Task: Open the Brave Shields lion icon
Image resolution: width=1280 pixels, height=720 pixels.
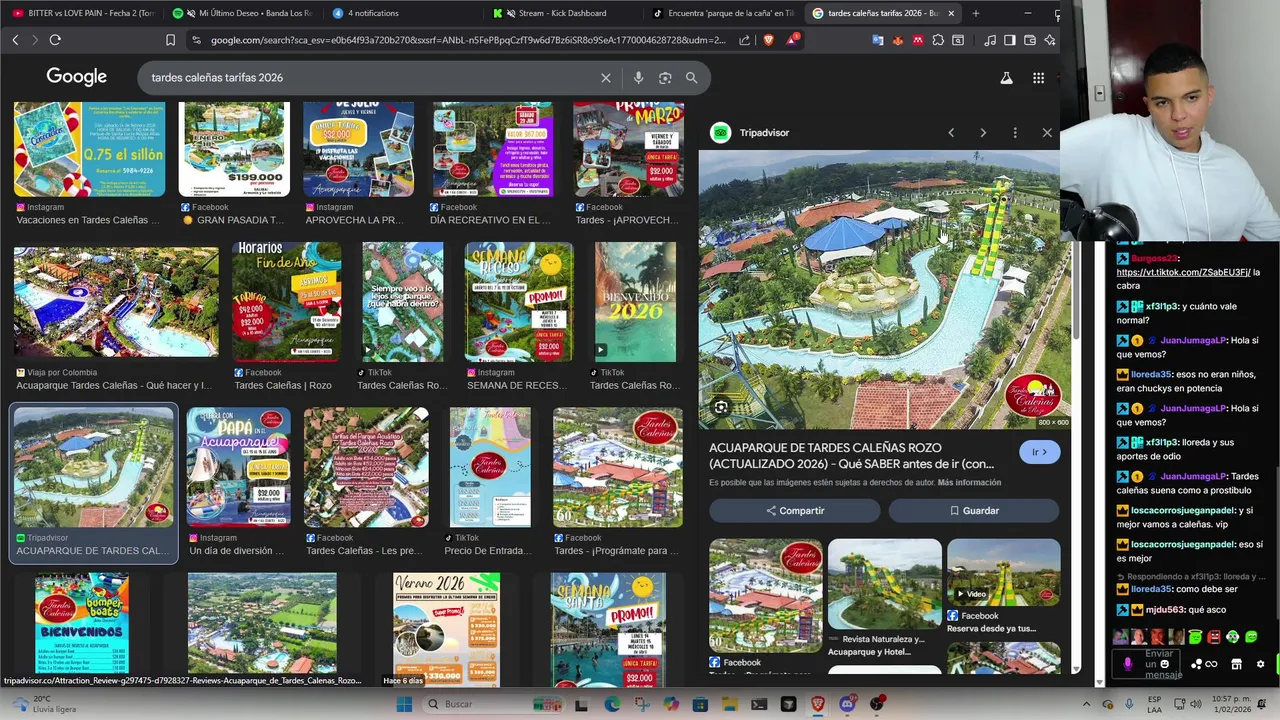Action: pyautogui.click(x=768, y=40)
